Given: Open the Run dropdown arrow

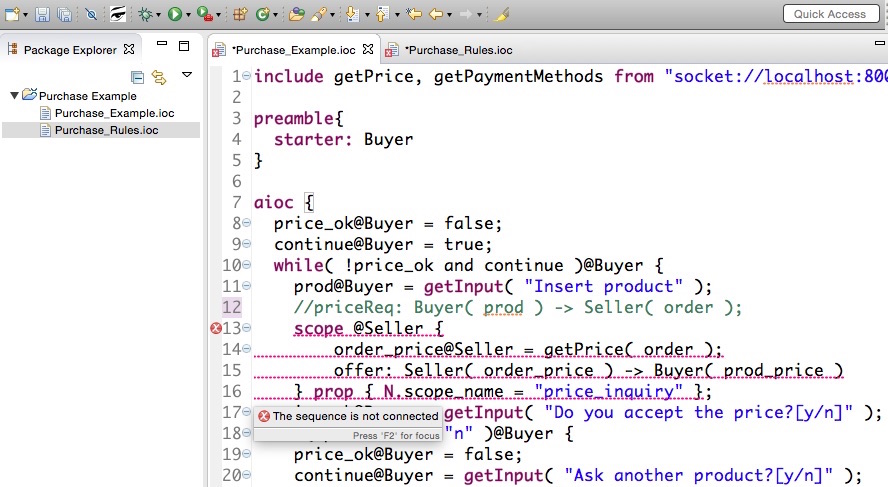Looking at the screenshot, I should point(188,15).
